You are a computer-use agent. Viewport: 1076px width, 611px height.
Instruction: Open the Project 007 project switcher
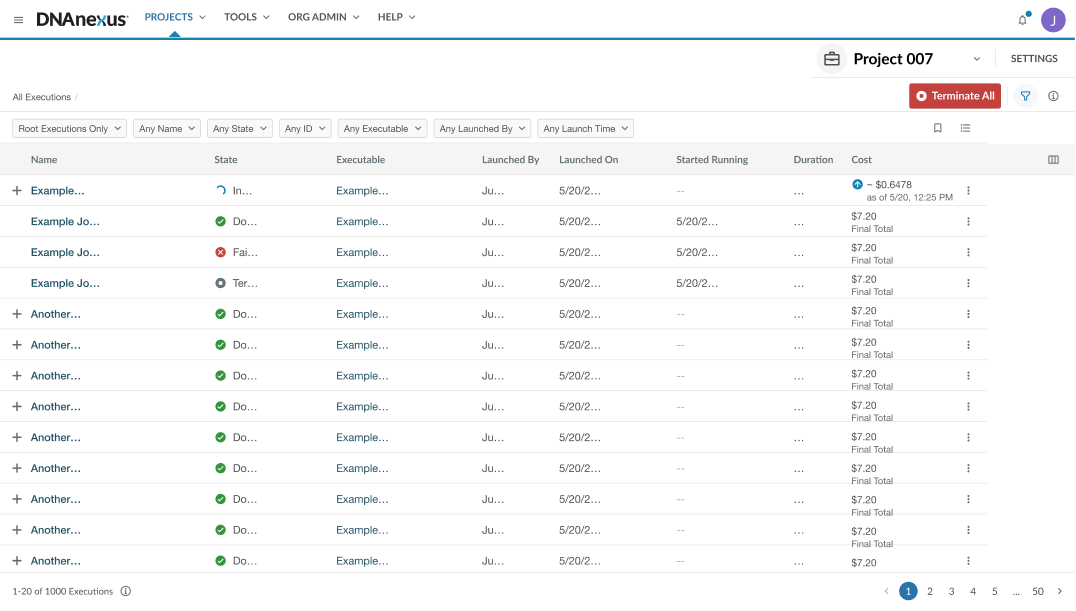[x=976, y=59]
